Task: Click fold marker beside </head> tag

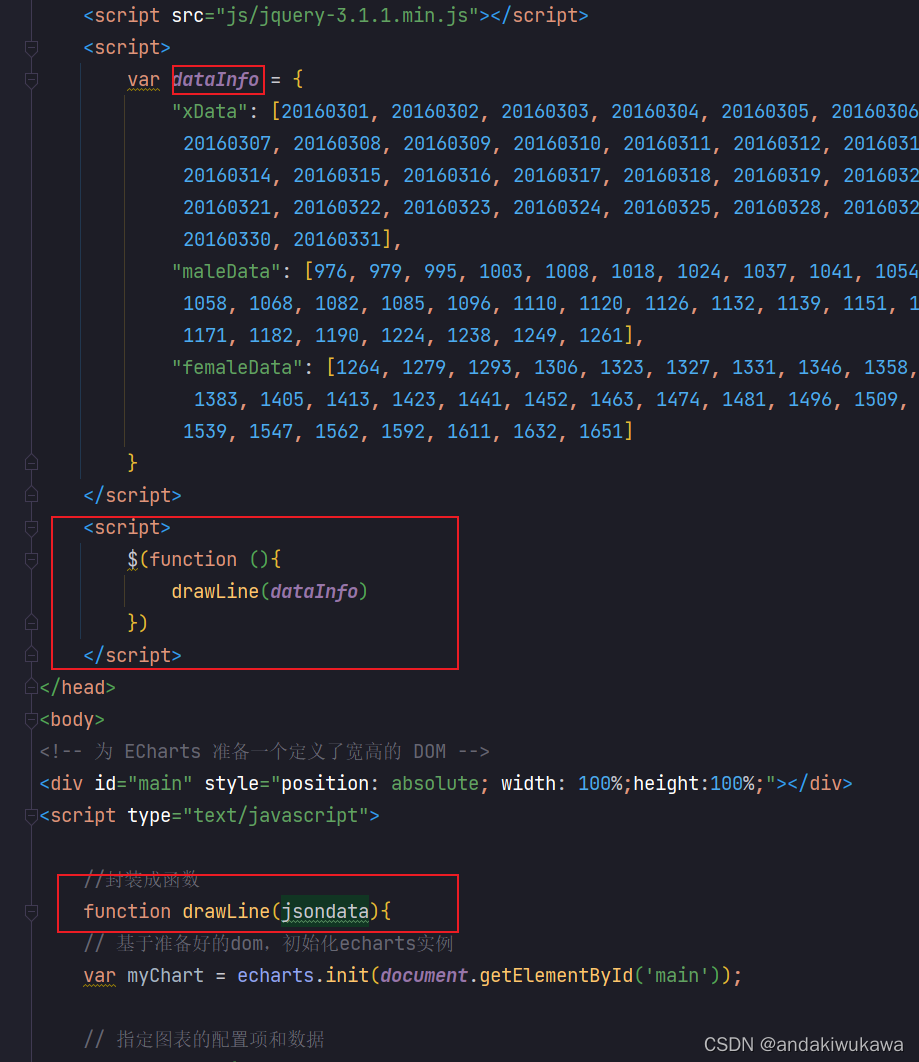Action: (x=31, y=687)
